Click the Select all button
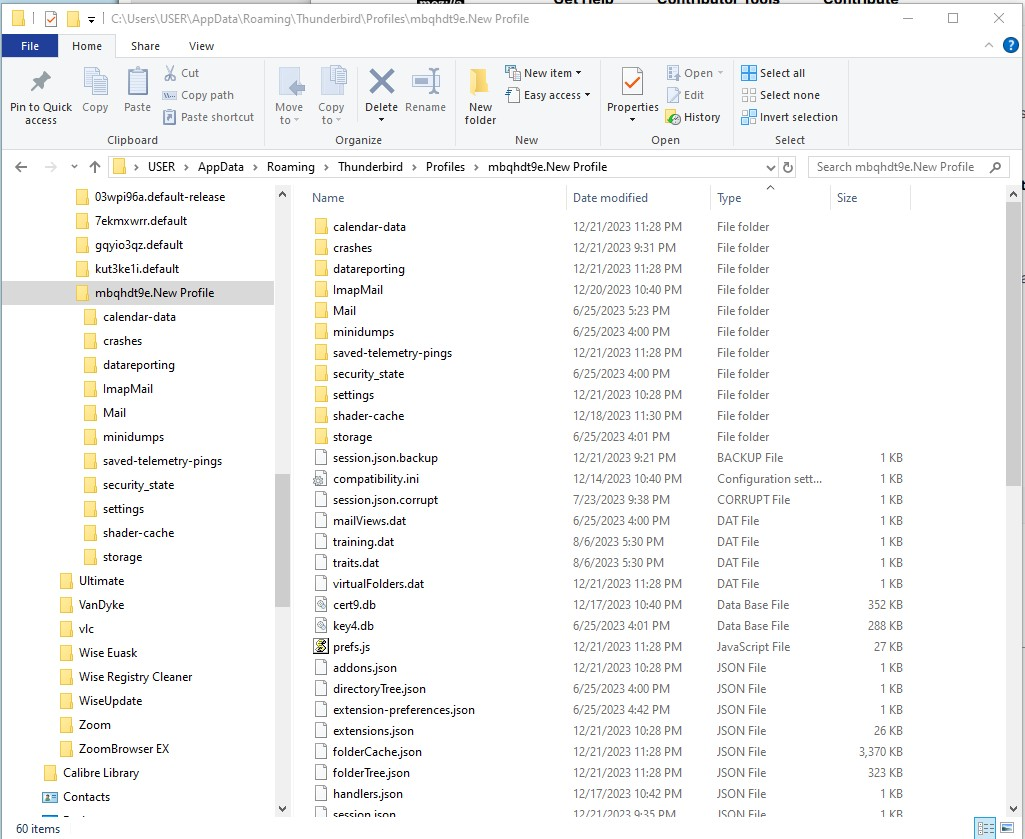Image resolution: width=1025 pixels, height=839 pixels. point(772,73)
